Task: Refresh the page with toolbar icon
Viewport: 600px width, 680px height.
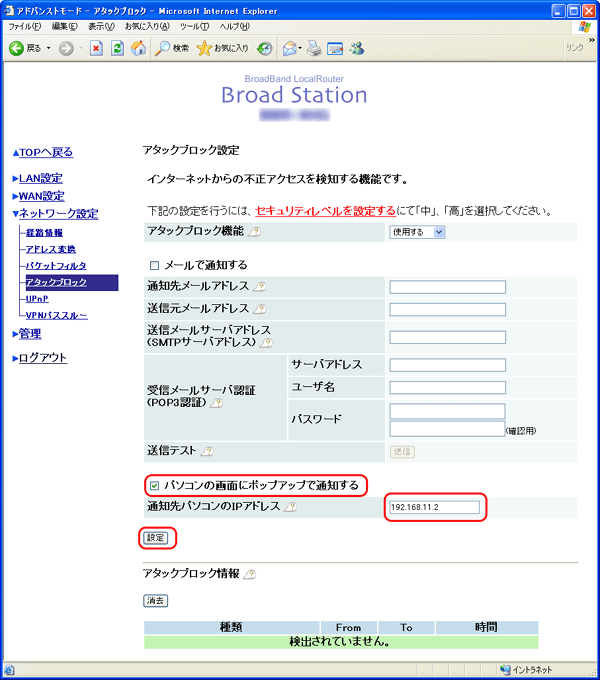Action: coord(117,48)
